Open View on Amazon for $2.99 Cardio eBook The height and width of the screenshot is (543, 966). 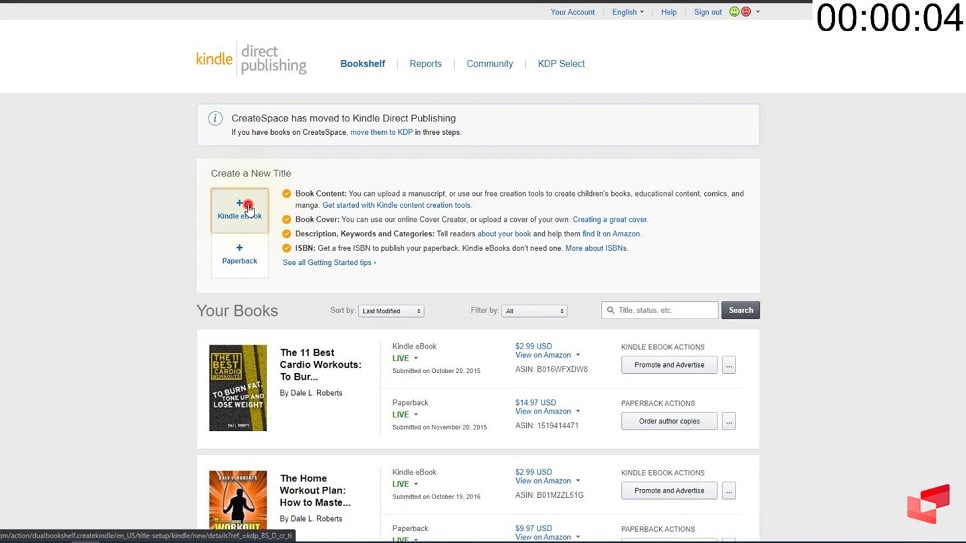(x=547, y=355)
